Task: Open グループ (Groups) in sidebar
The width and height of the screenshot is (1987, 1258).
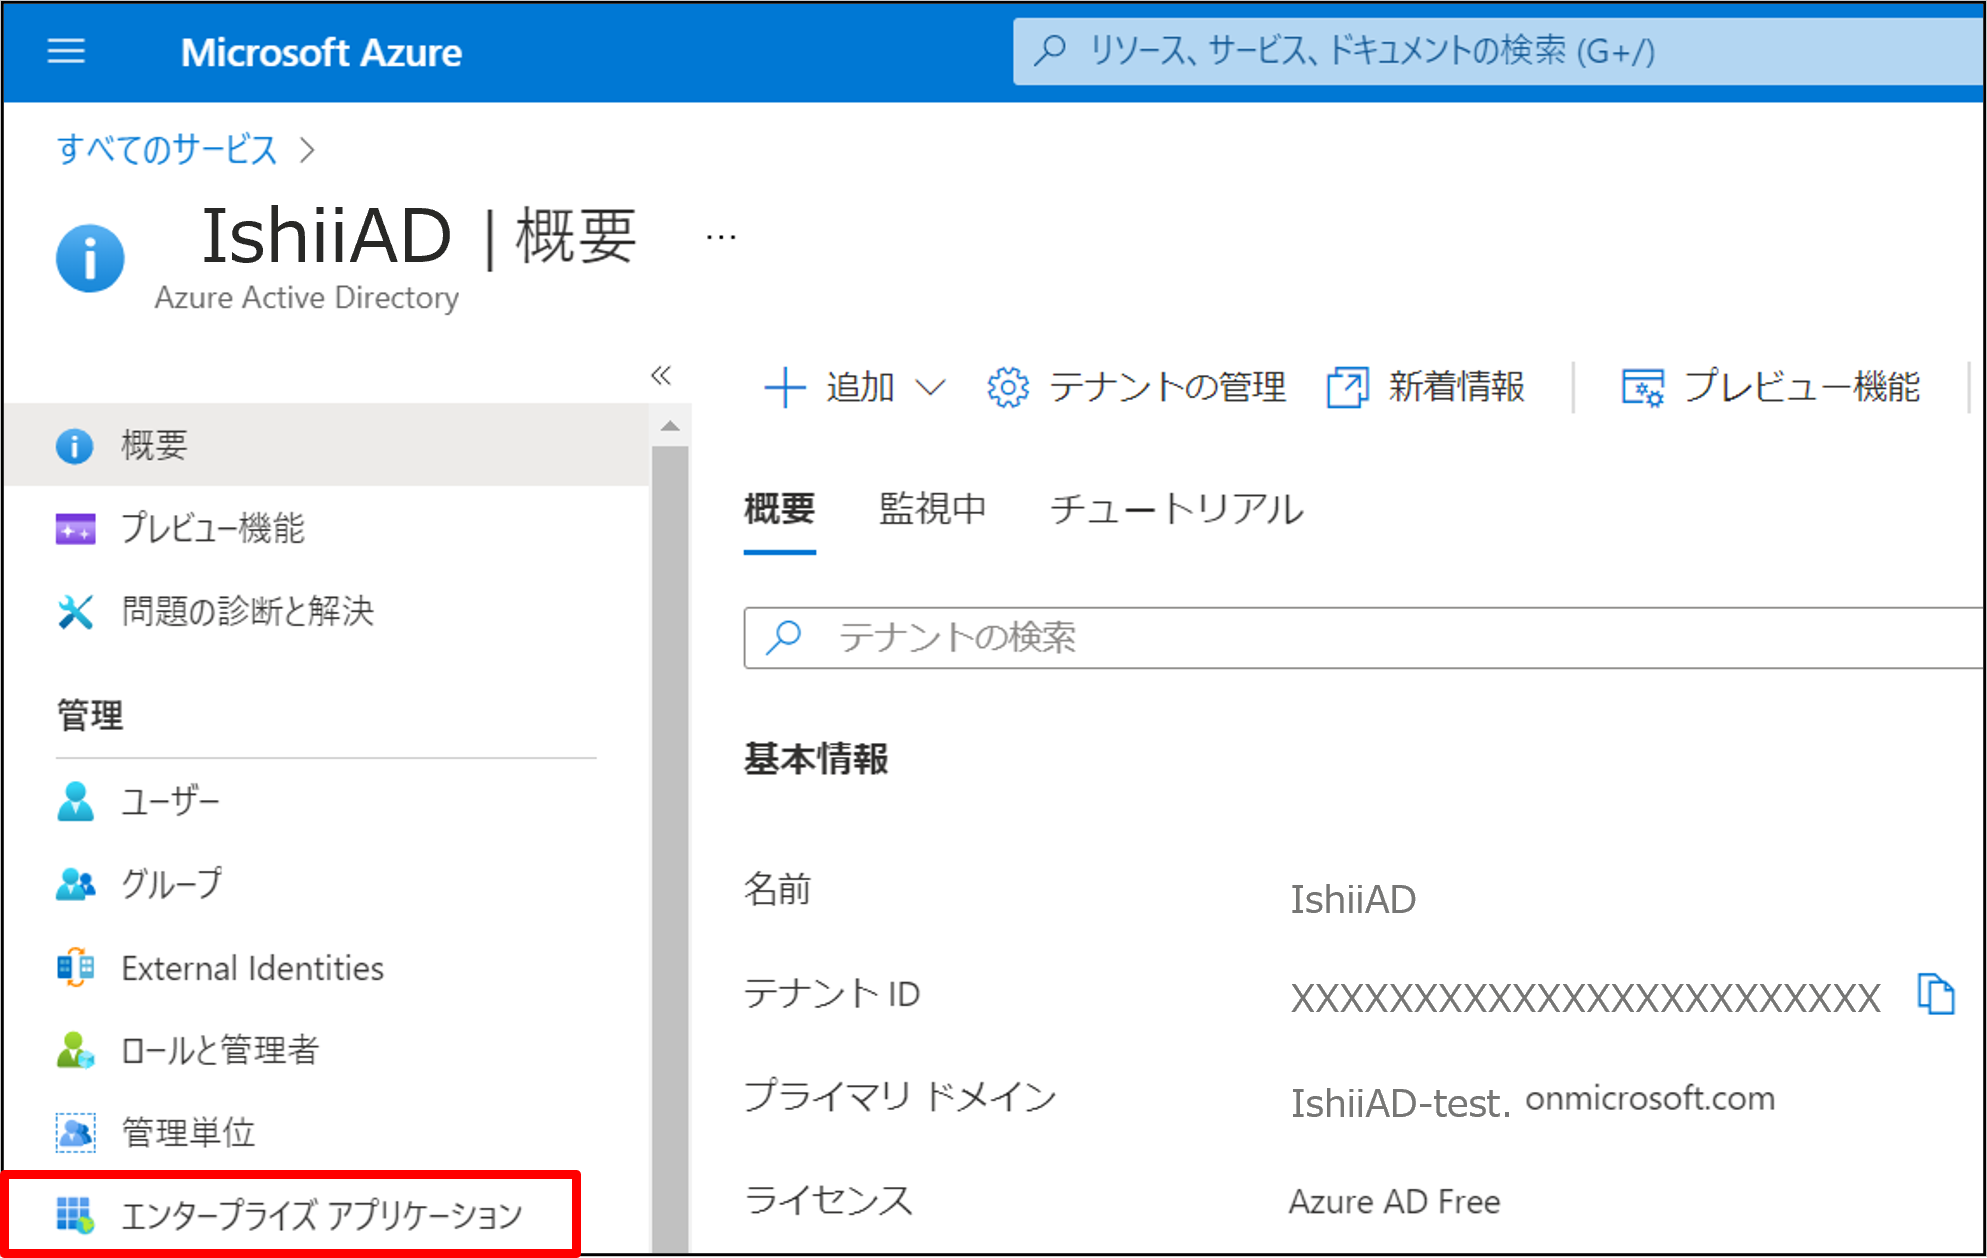Action: pos(171,884)
